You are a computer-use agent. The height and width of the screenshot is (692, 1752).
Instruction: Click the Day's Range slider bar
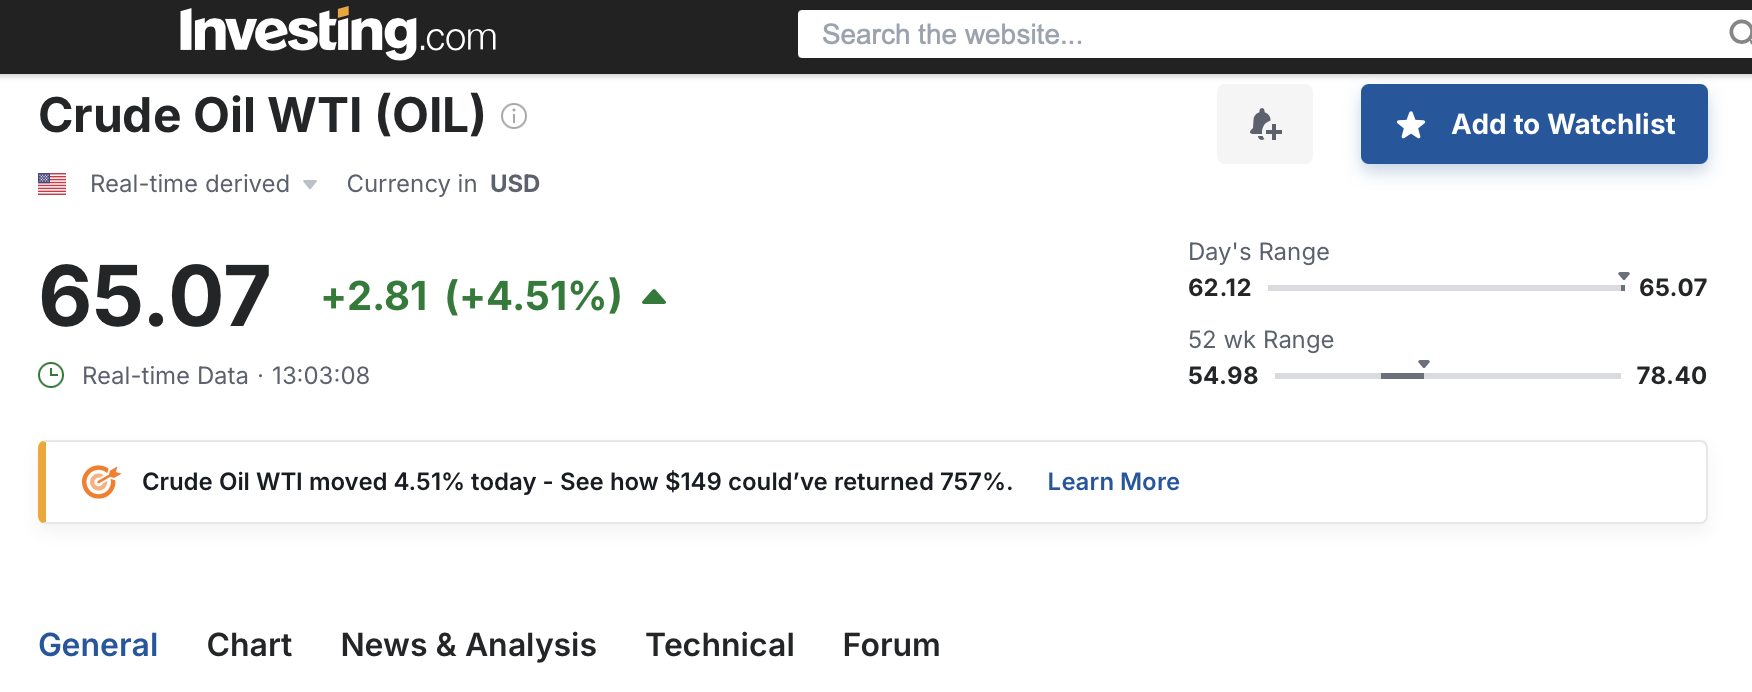pyautogui.click(x=1446, y=288)
